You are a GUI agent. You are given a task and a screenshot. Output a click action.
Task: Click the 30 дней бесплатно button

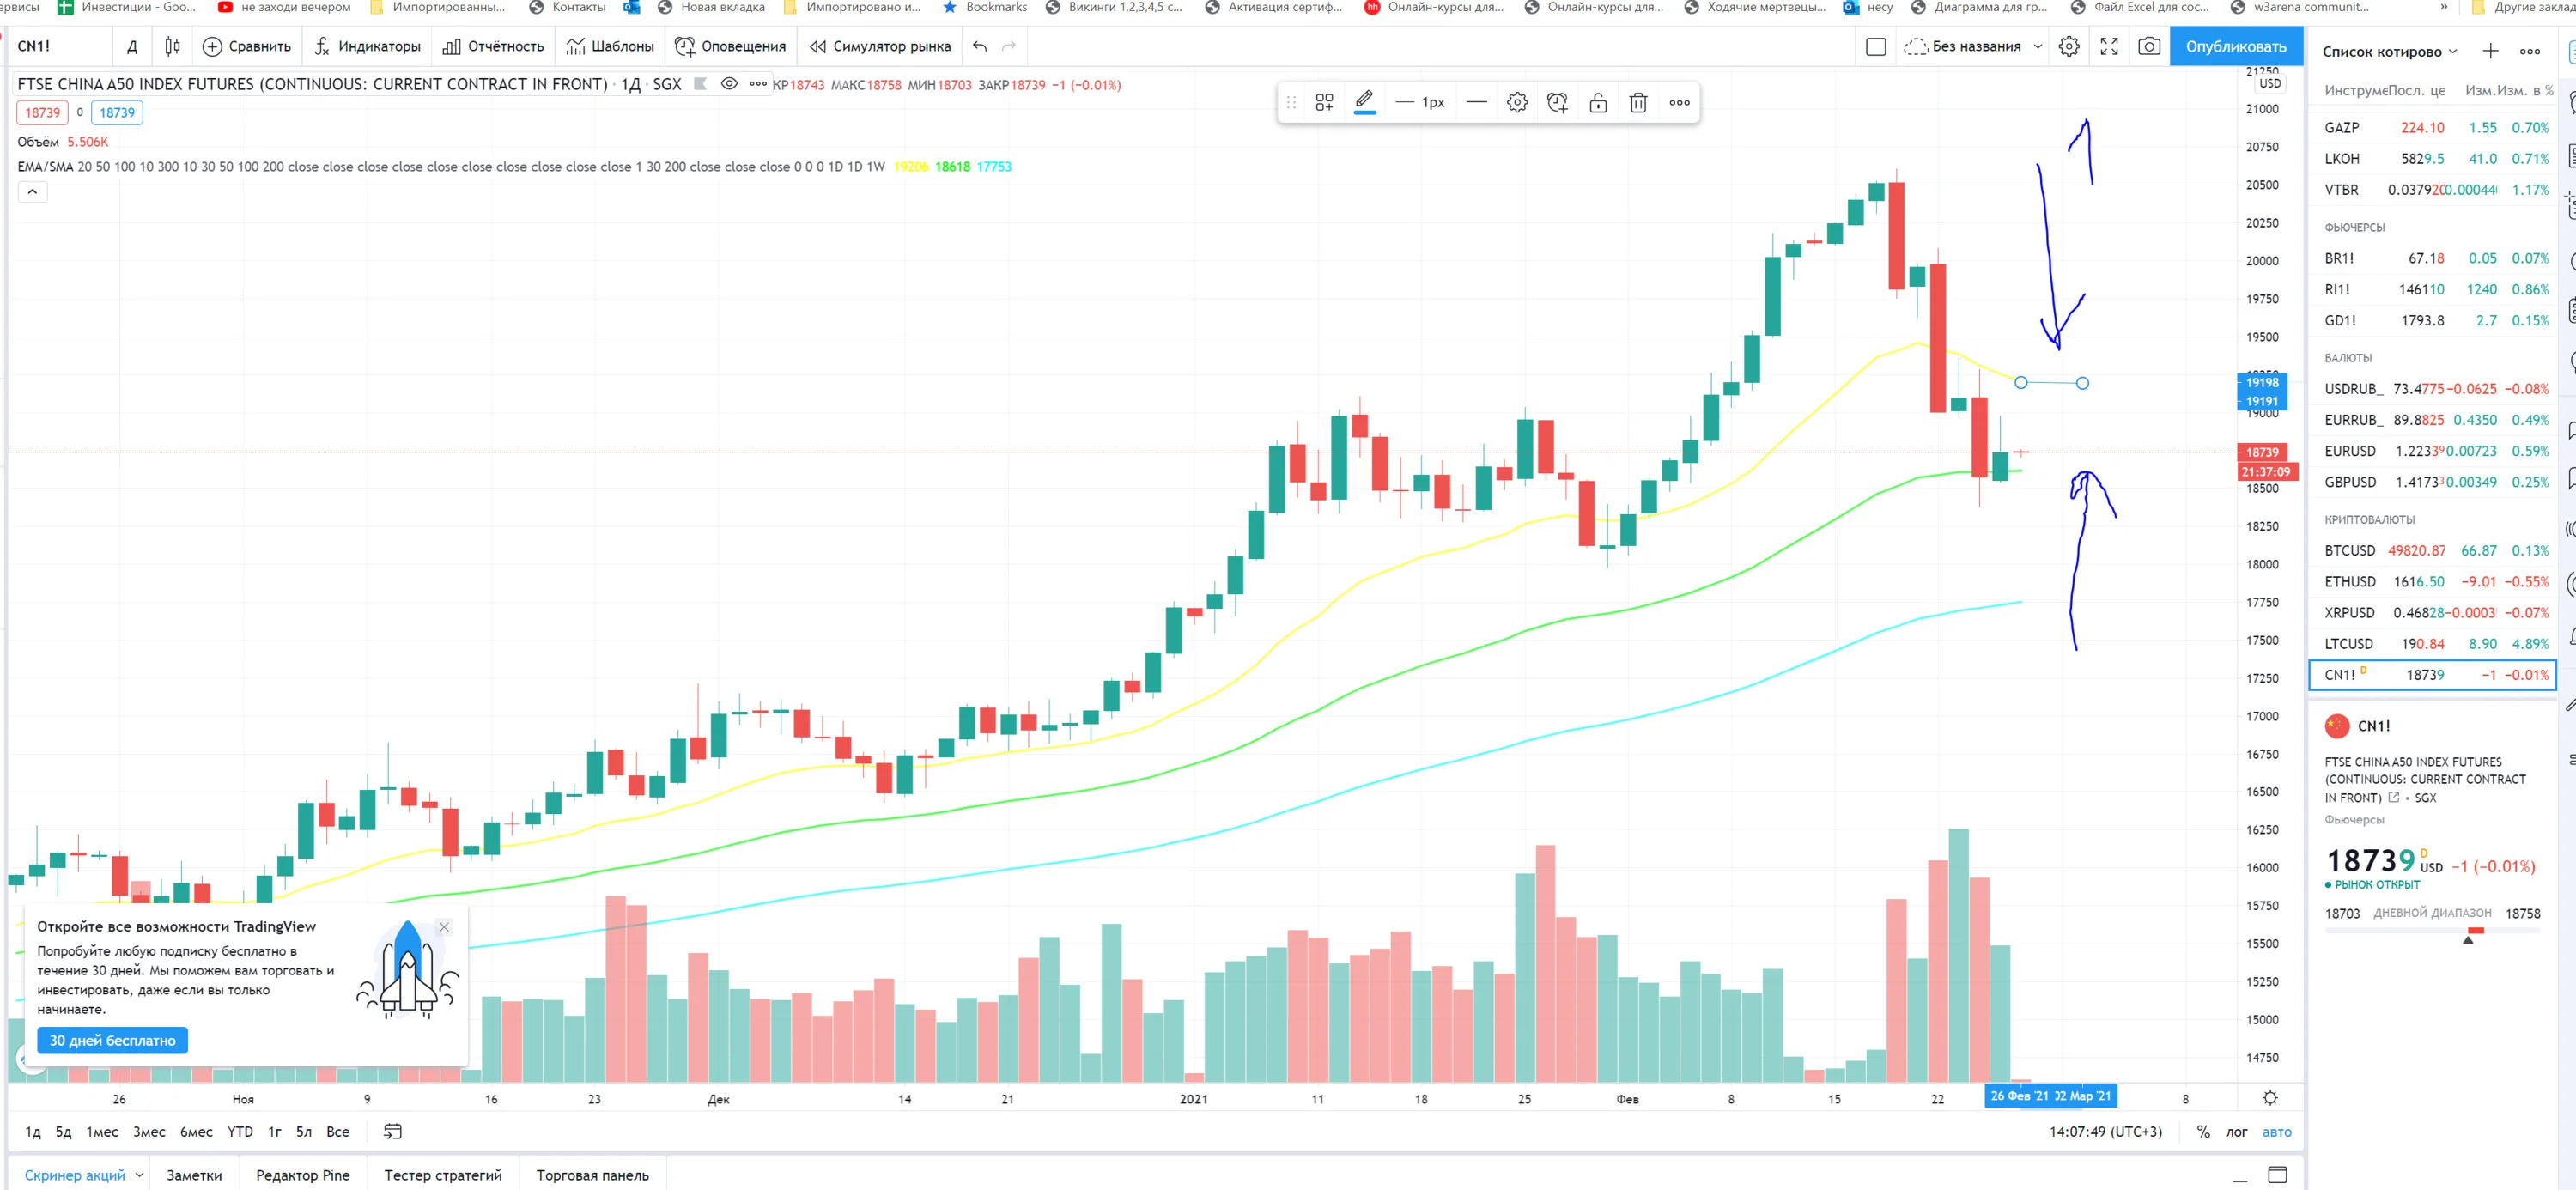click(x=112, y=1040)
